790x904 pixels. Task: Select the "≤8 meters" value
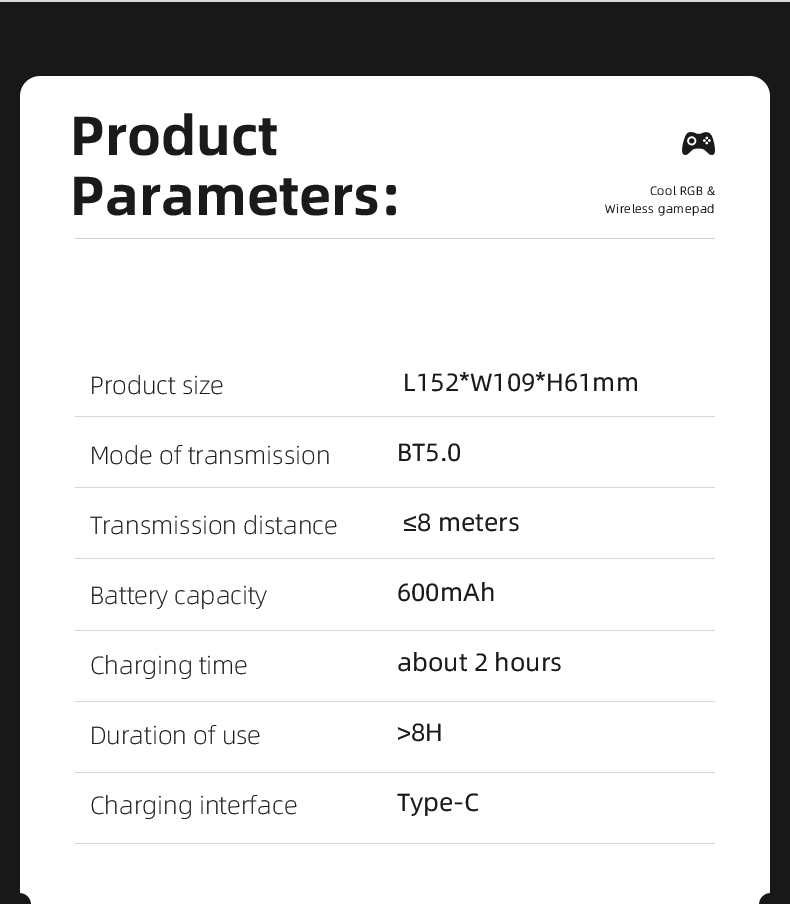(x=461, y=523)
